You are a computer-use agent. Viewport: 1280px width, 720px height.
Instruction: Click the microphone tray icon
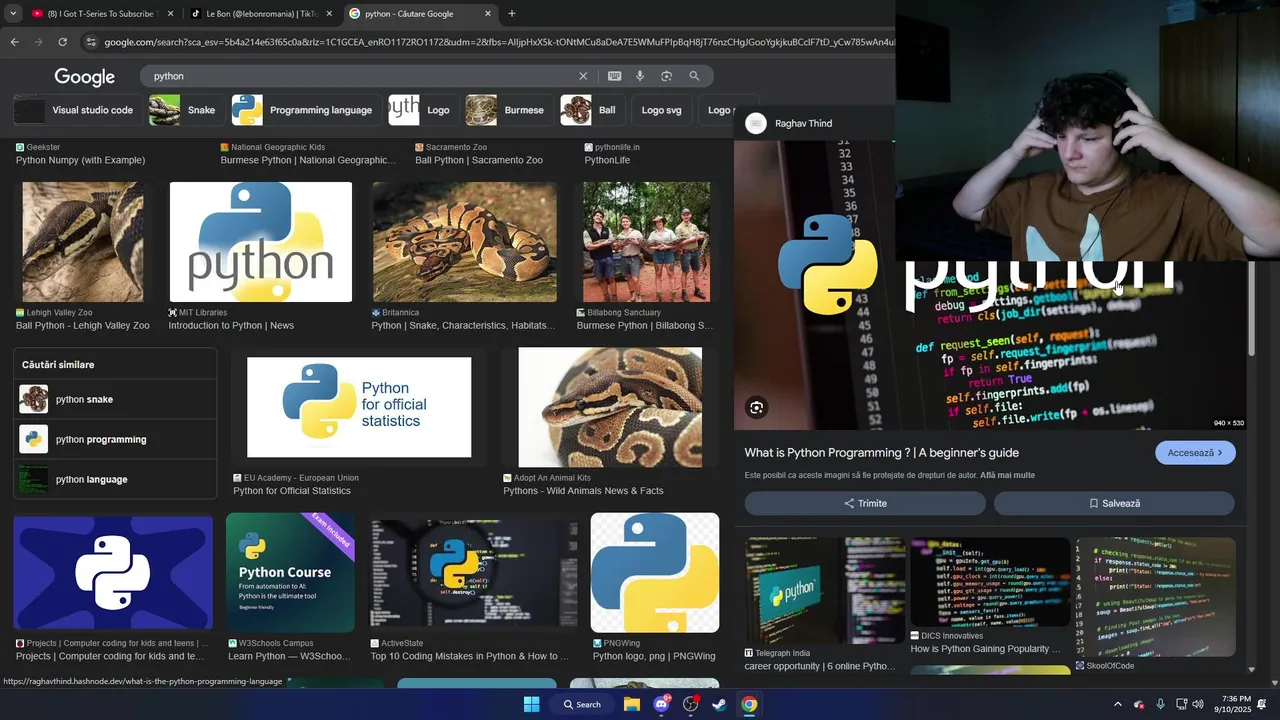point(1160,705)
